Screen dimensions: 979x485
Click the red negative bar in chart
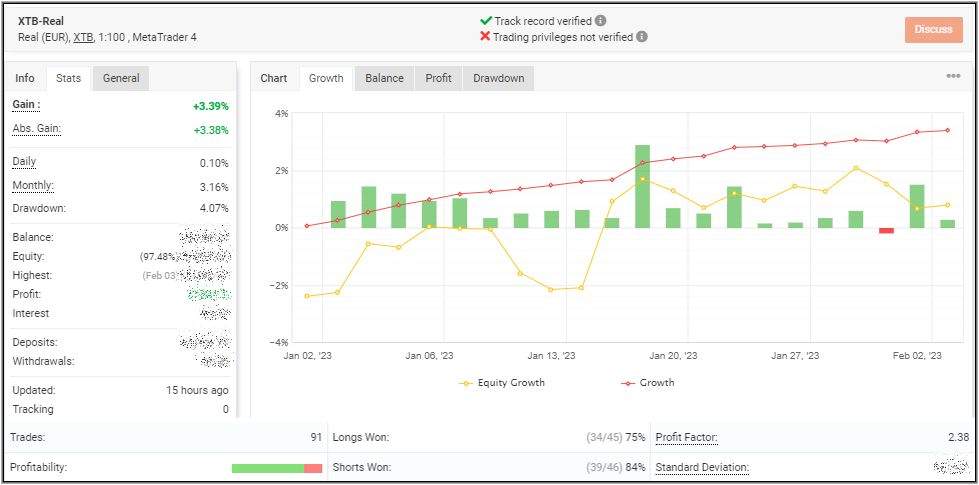point(886,231)
